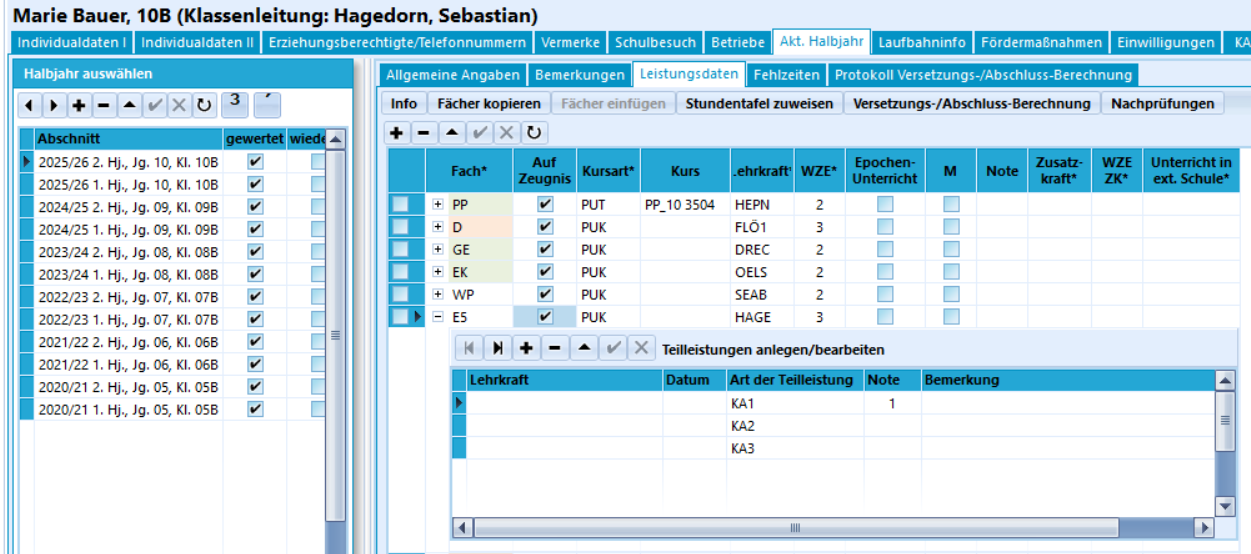
Task: Open Versetzungs-/Abschluss-Berechnung button
Action: click(971, 103)
